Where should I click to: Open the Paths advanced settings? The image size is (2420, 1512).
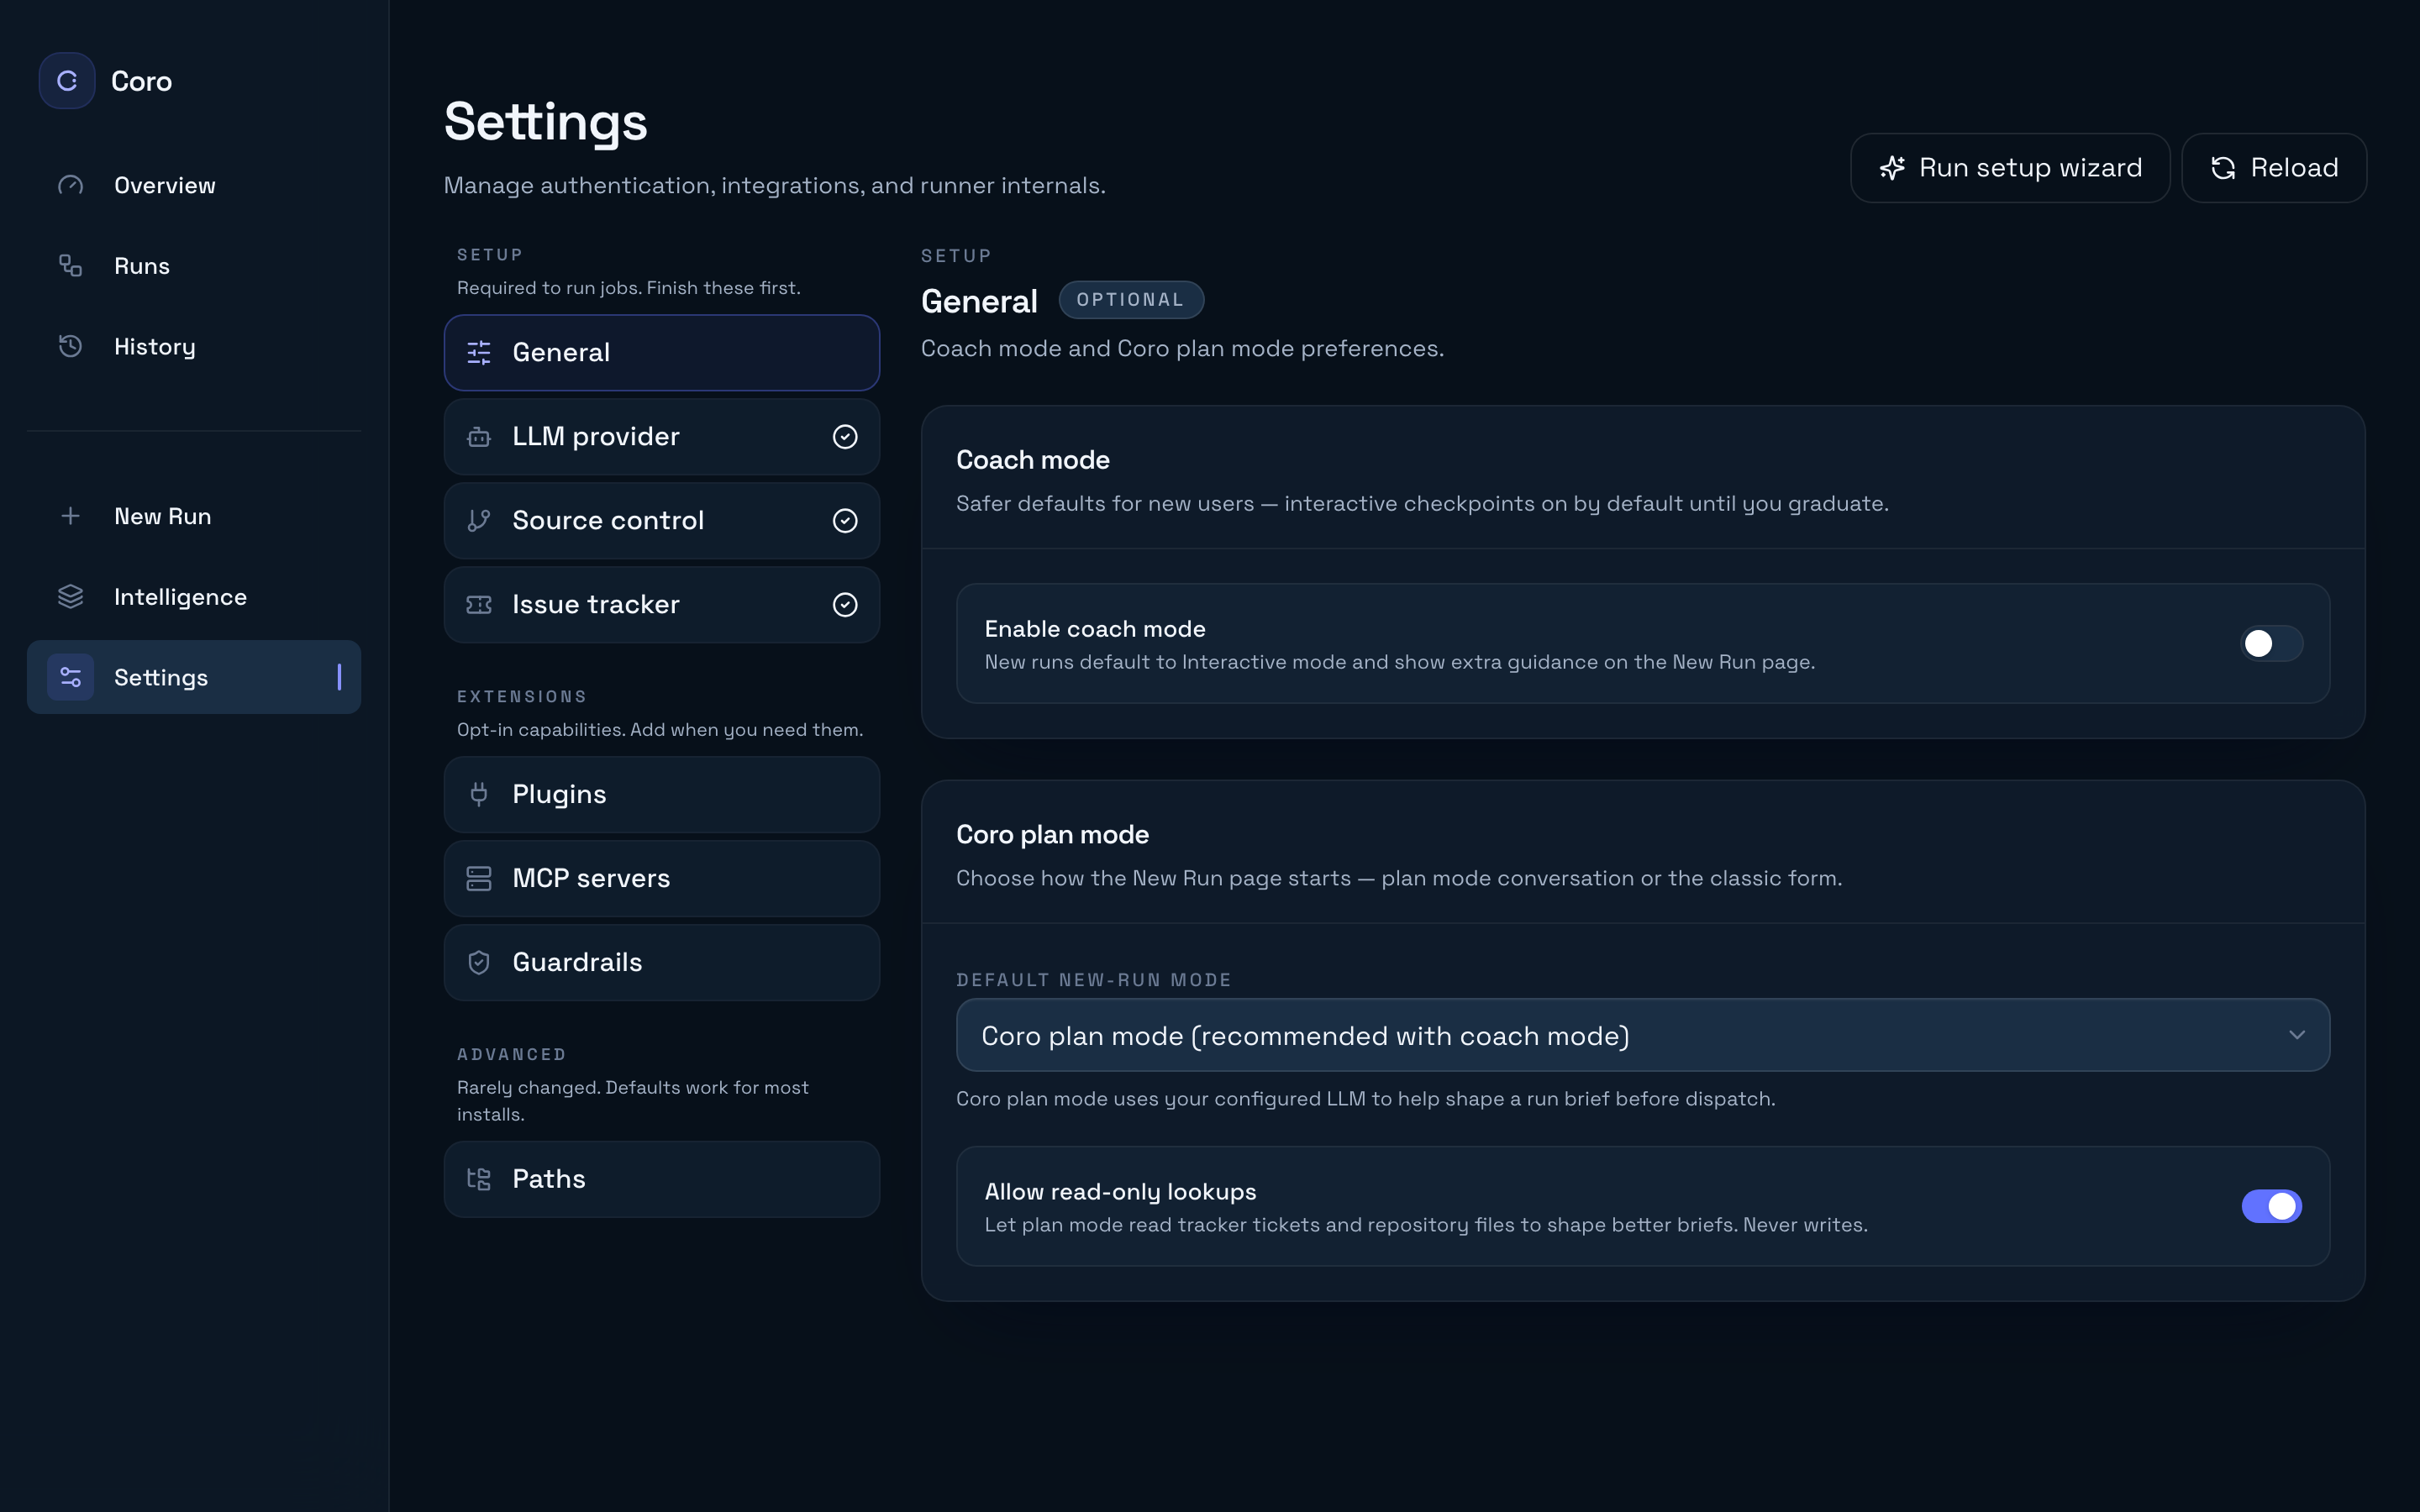(662, 1179)
